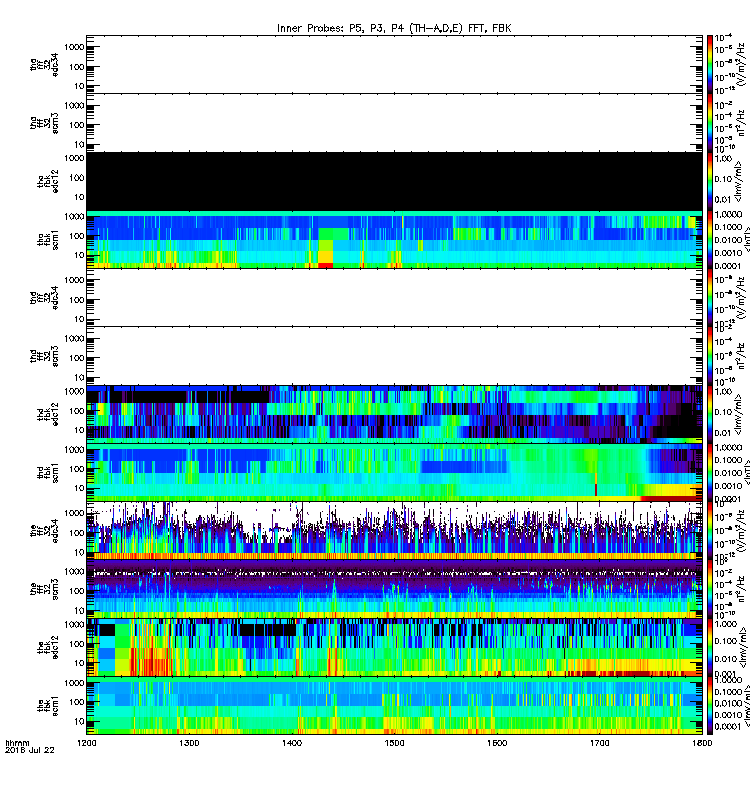
Task: Click the 1700 time axis label
Action: [600, 743]
